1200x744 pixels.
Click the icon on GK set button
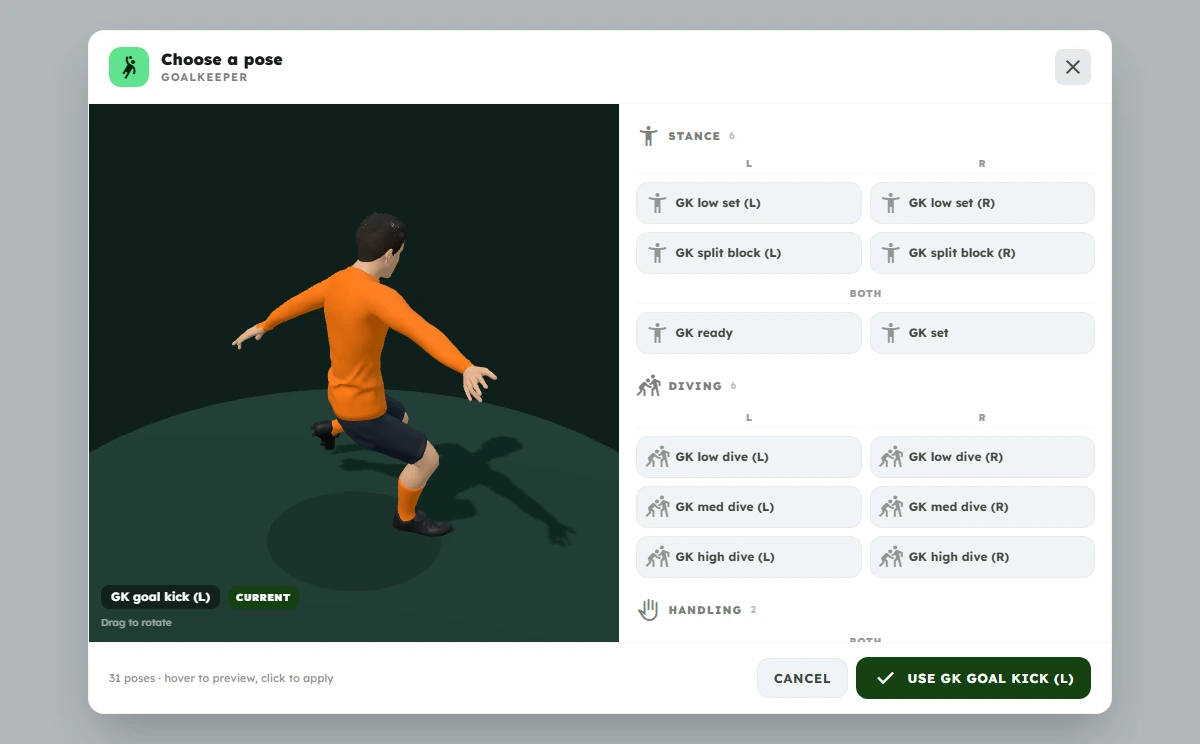pos(891,333)
